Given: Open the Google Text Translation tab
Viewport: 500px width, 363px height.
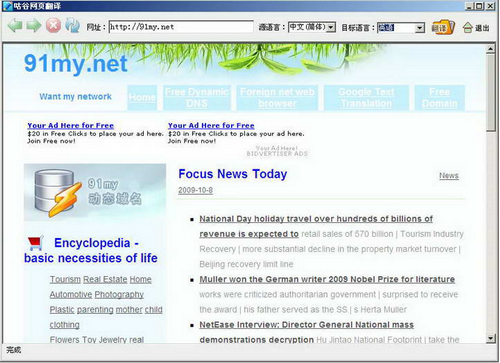Looking at the screenshot, I should [366, 98].
